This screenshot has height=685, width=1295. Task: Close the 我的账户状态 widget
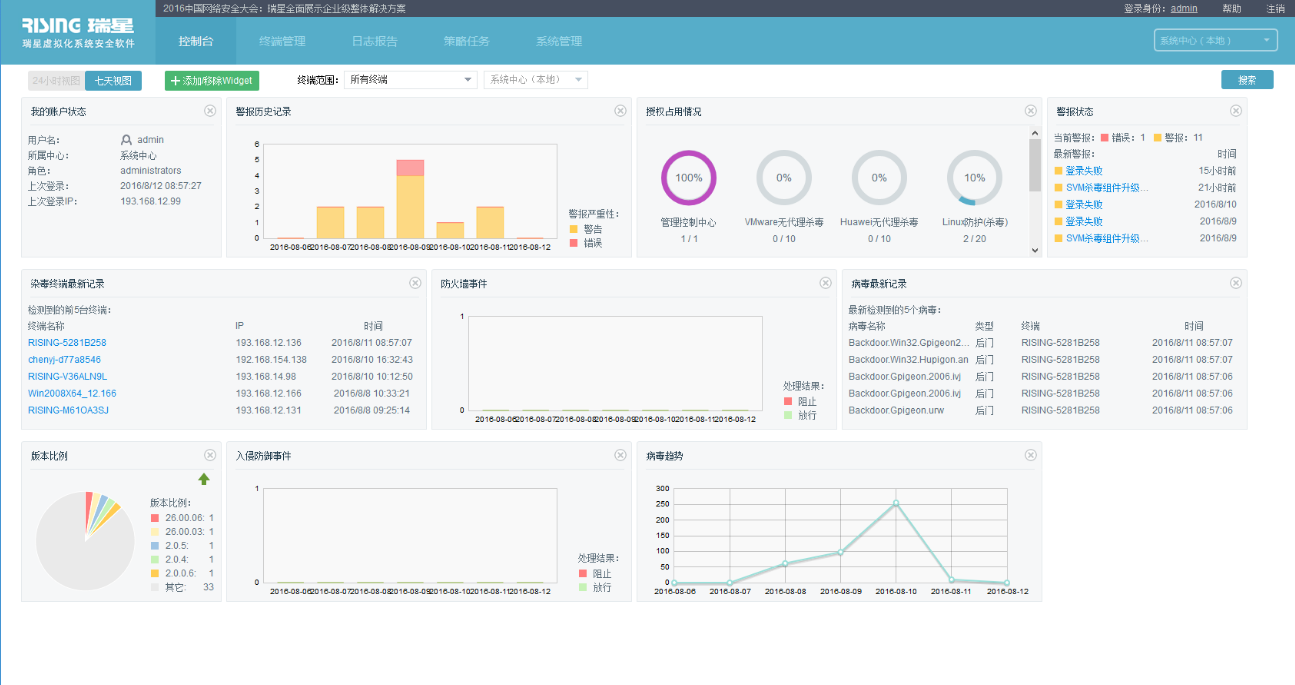pos(210,111)
